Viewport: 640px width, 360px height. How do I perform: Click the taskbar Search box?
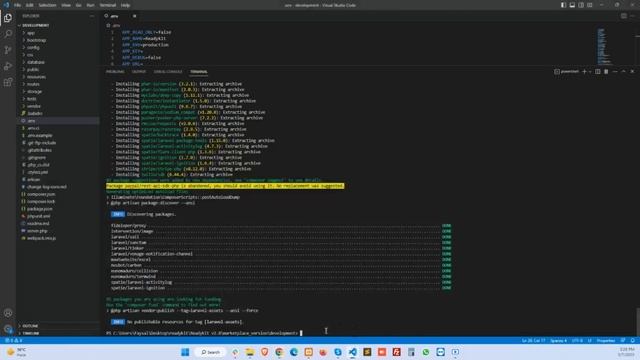pos(211,352)
